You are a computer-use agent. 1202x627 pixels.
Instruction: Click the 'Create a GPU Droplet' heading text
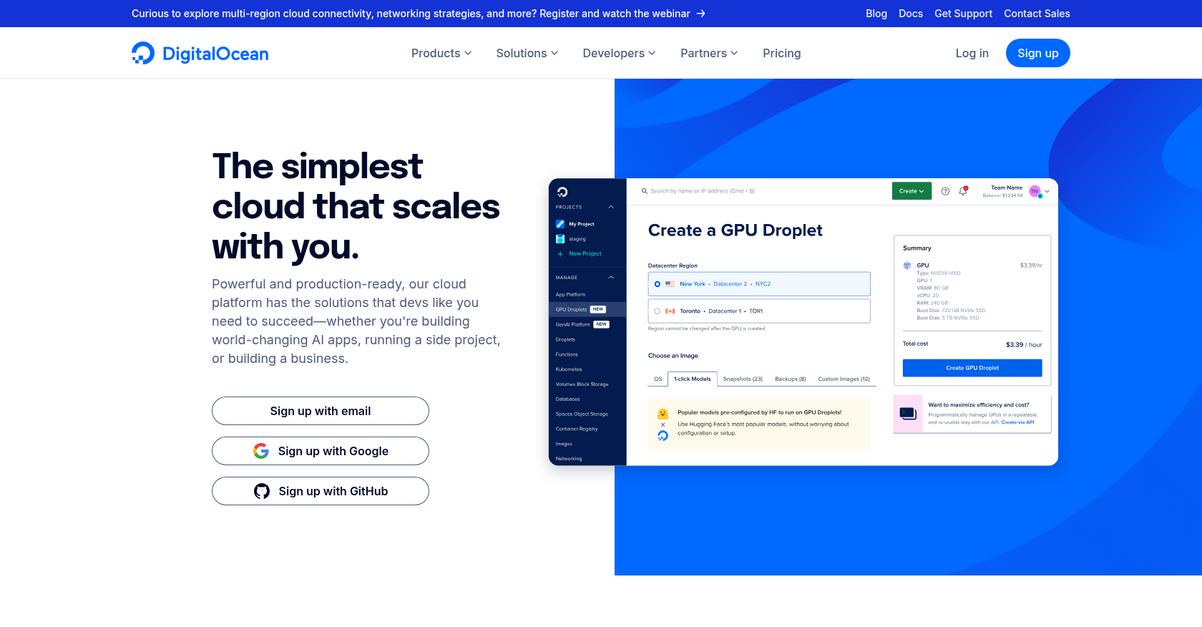735,230
